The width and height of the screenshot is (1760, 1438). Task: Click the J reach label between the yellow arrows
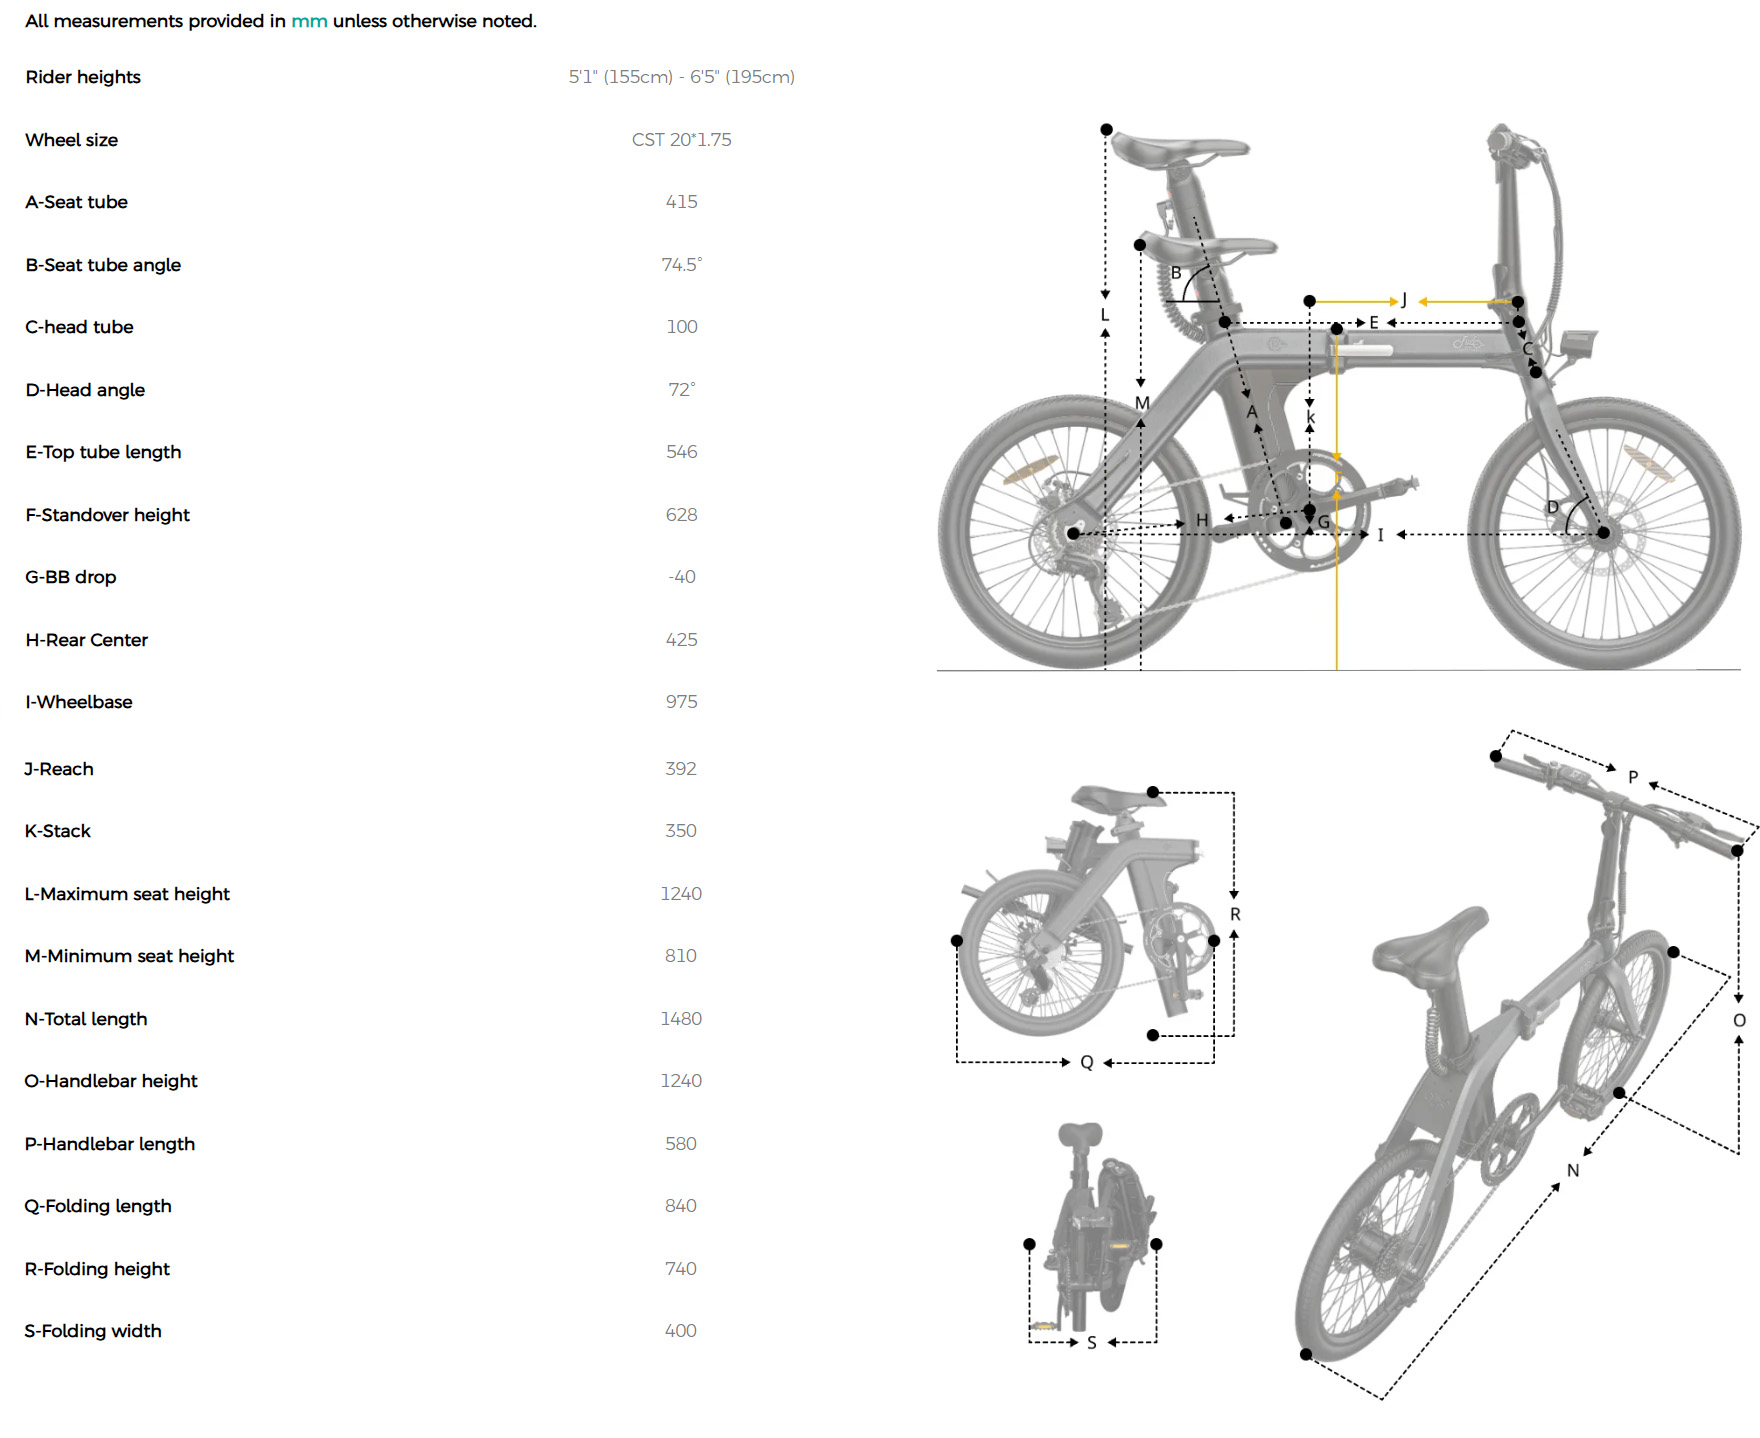tap(1404, 300)
